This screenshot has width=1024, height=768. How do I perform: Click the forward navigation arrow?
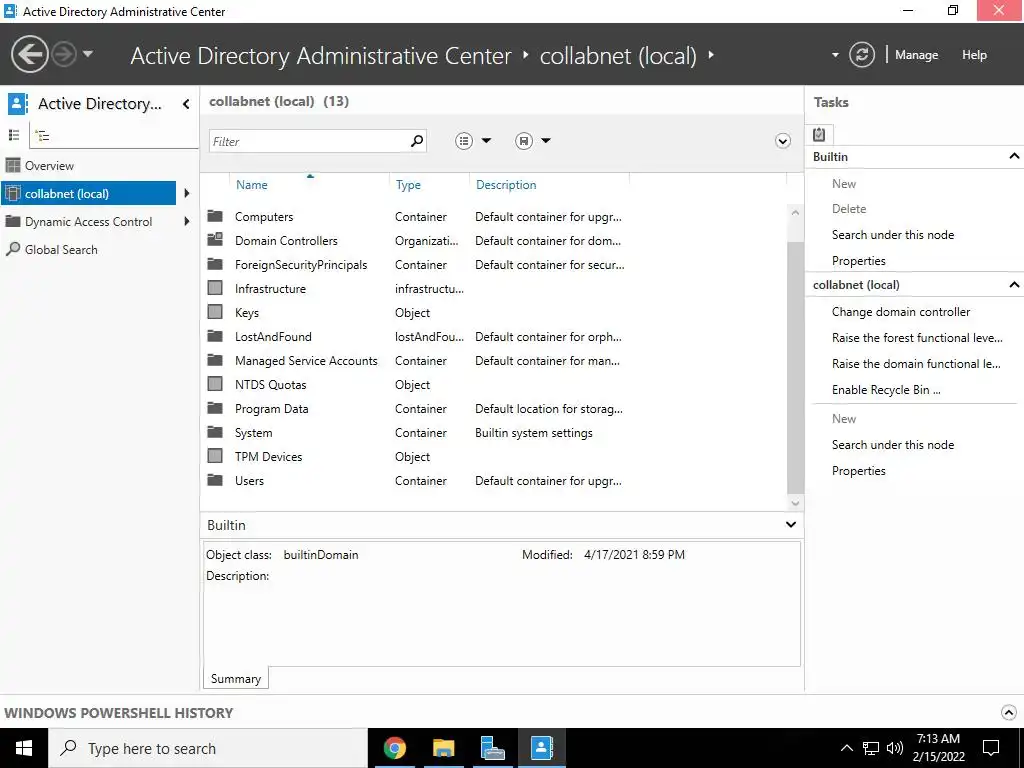64,54
